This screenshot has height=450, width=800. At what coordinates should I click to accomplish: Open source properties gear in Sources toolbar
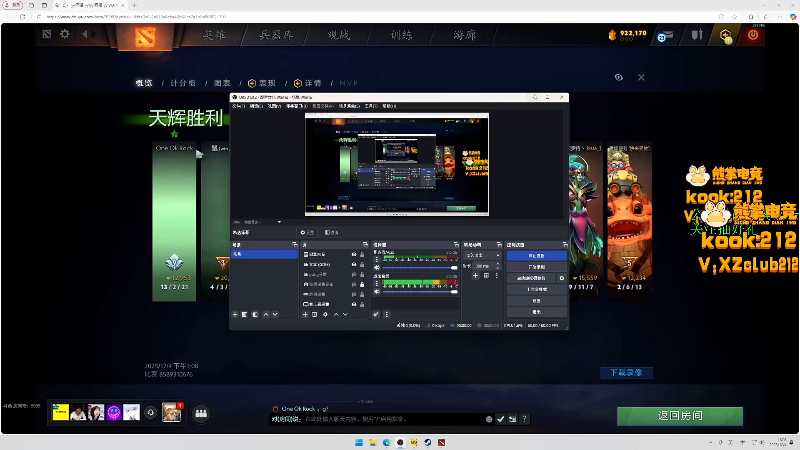pyautogui.click(x=325, y=315)
